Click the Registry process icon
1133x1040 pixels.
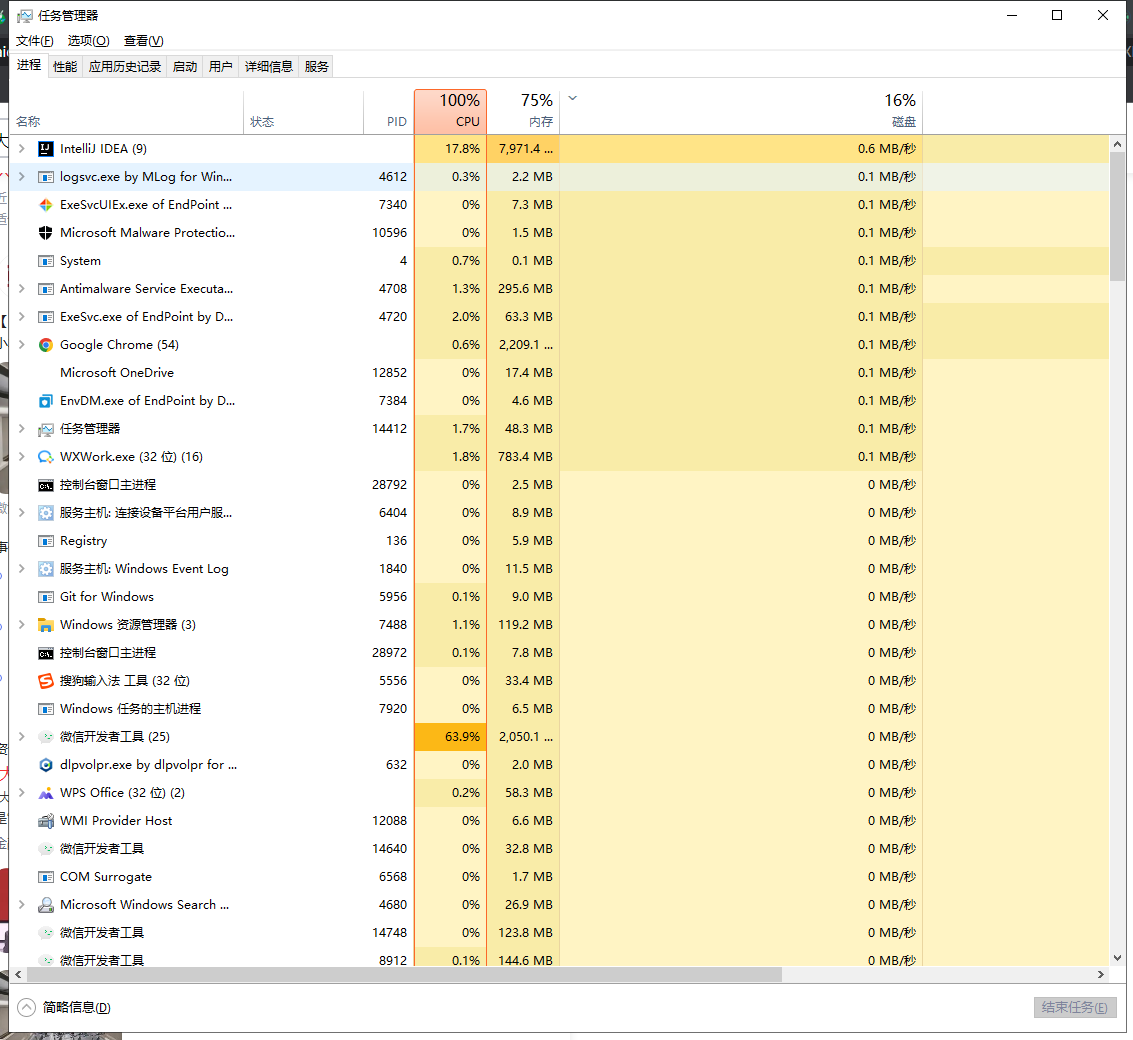point(46,541)
